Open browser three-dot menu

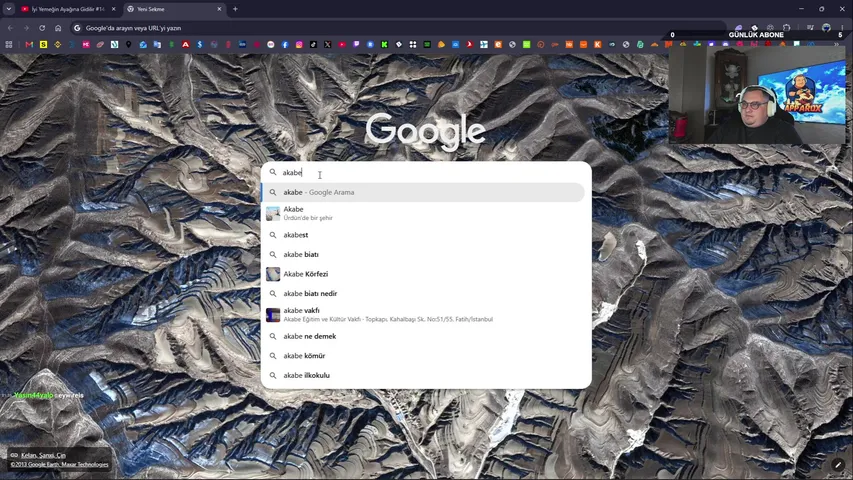point(842,28)
